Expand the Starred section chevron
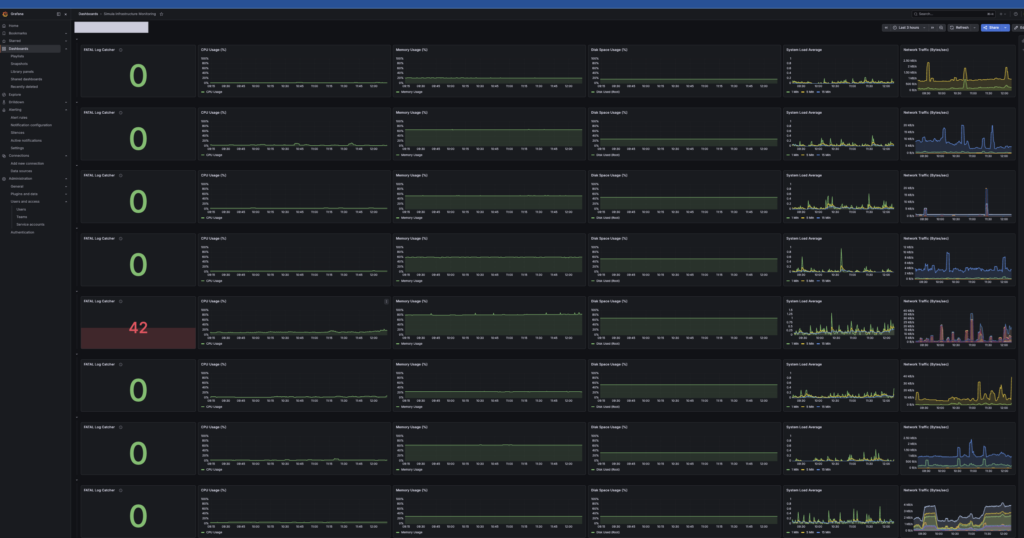The height and width of the screenshot is (538, 1024). pos(66,40)
